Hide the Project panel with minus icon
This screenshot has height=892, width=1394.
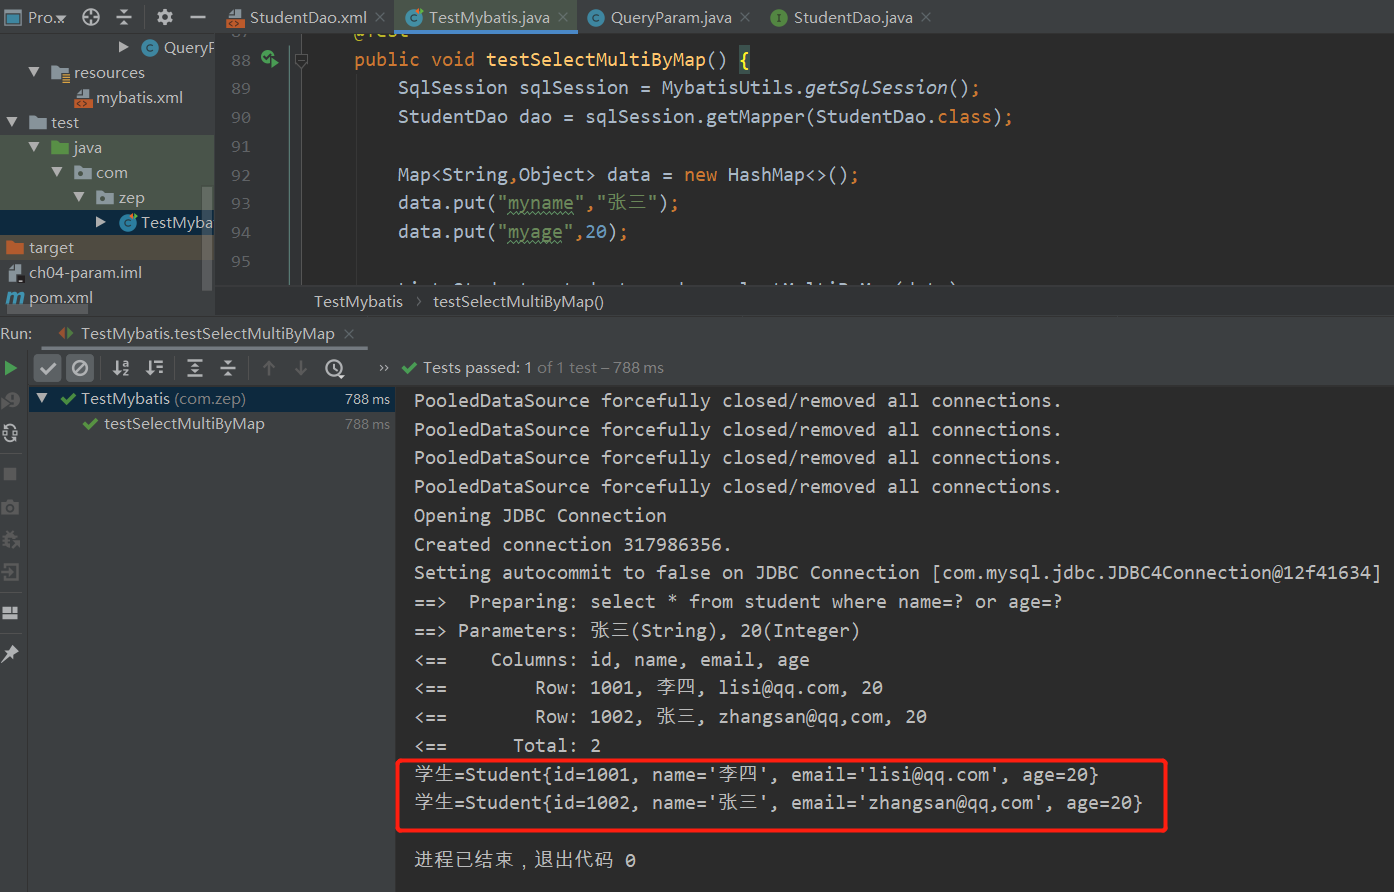pyautogui.click(x=198, y=17)
